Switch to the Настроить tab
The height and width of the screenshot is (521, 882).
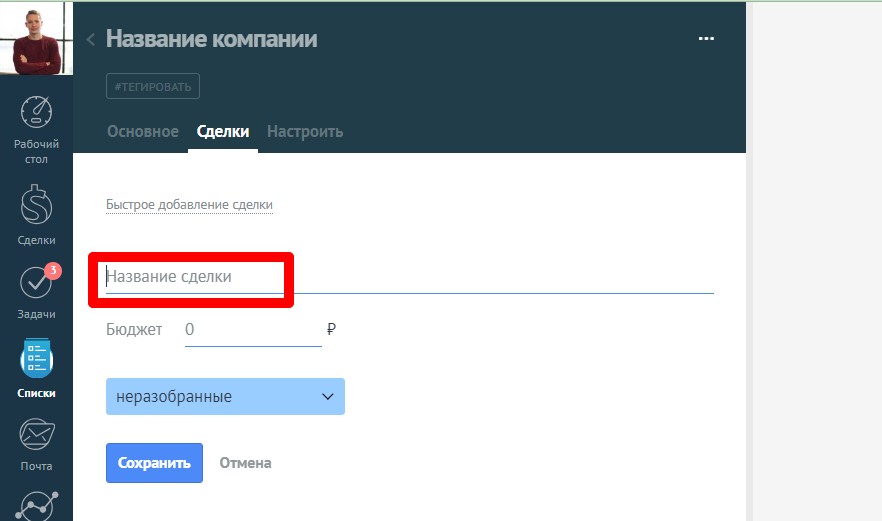click(x=305, y=131)
